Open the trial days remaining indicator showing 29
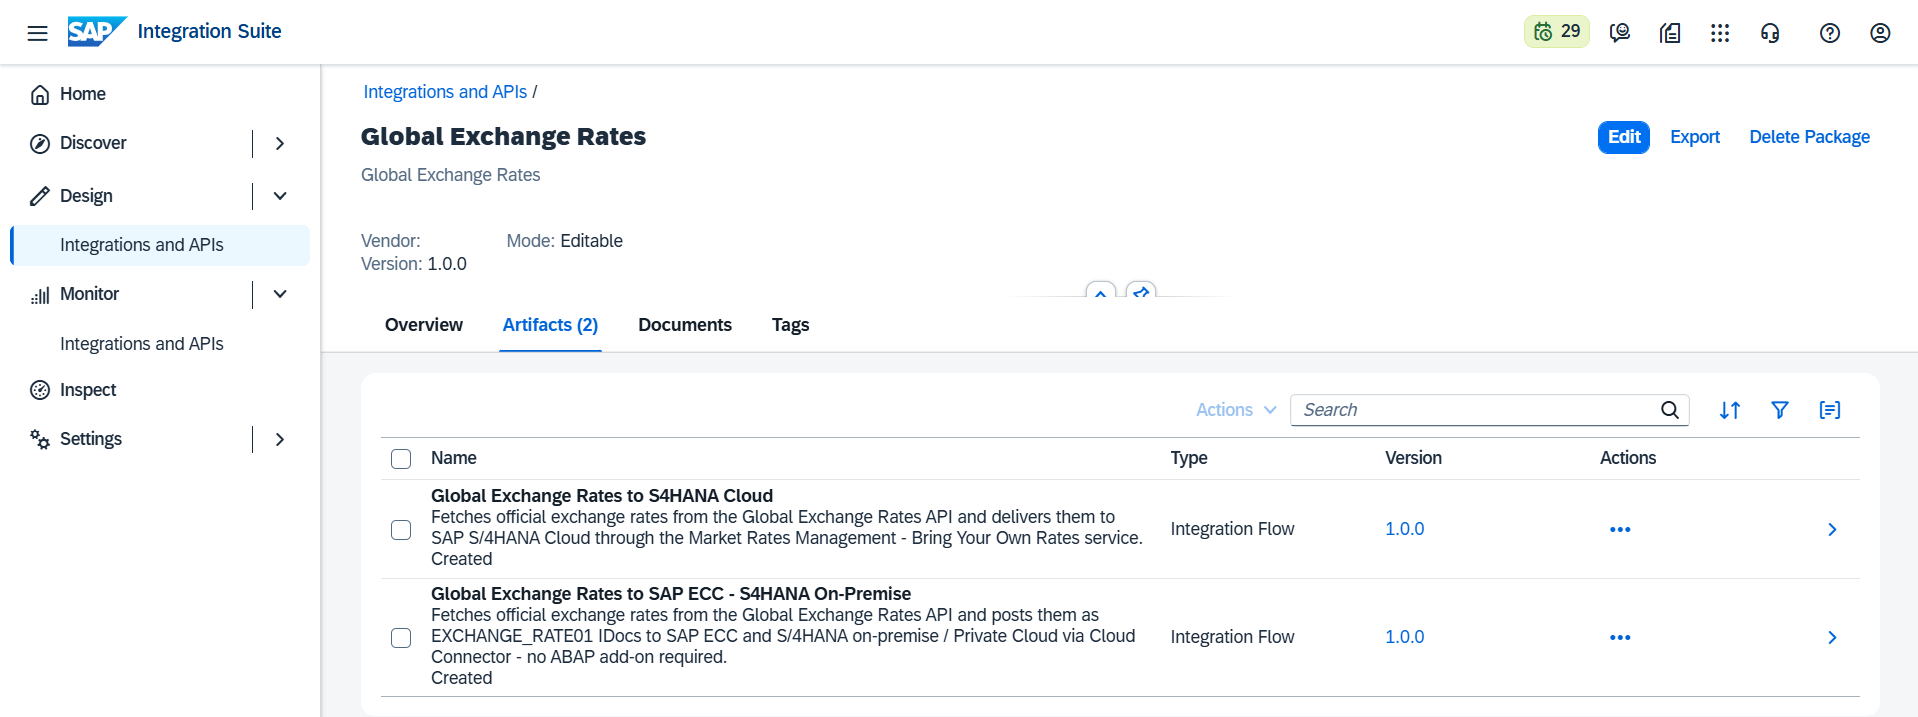This screenshot has width=1918, height=717. point(1556,32)
